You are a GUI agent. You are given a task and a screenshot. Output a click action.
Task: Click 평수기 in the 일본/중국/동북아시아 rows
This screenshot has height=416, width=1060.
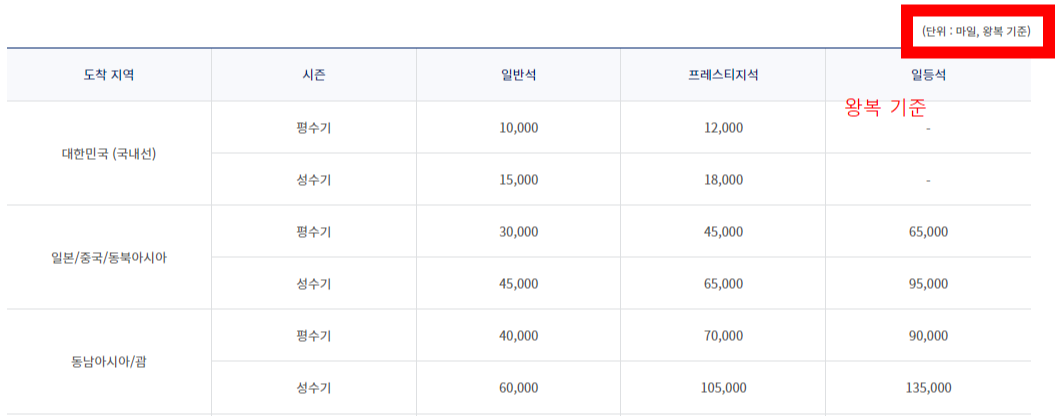click(x=314, y=232)
